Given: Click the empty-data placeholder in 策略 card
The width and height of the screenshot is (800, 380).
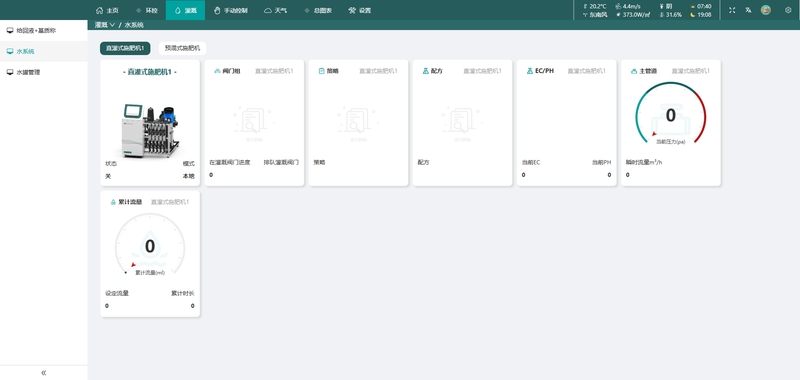Looking at the screenshot, I should click(x=358, y=123).
